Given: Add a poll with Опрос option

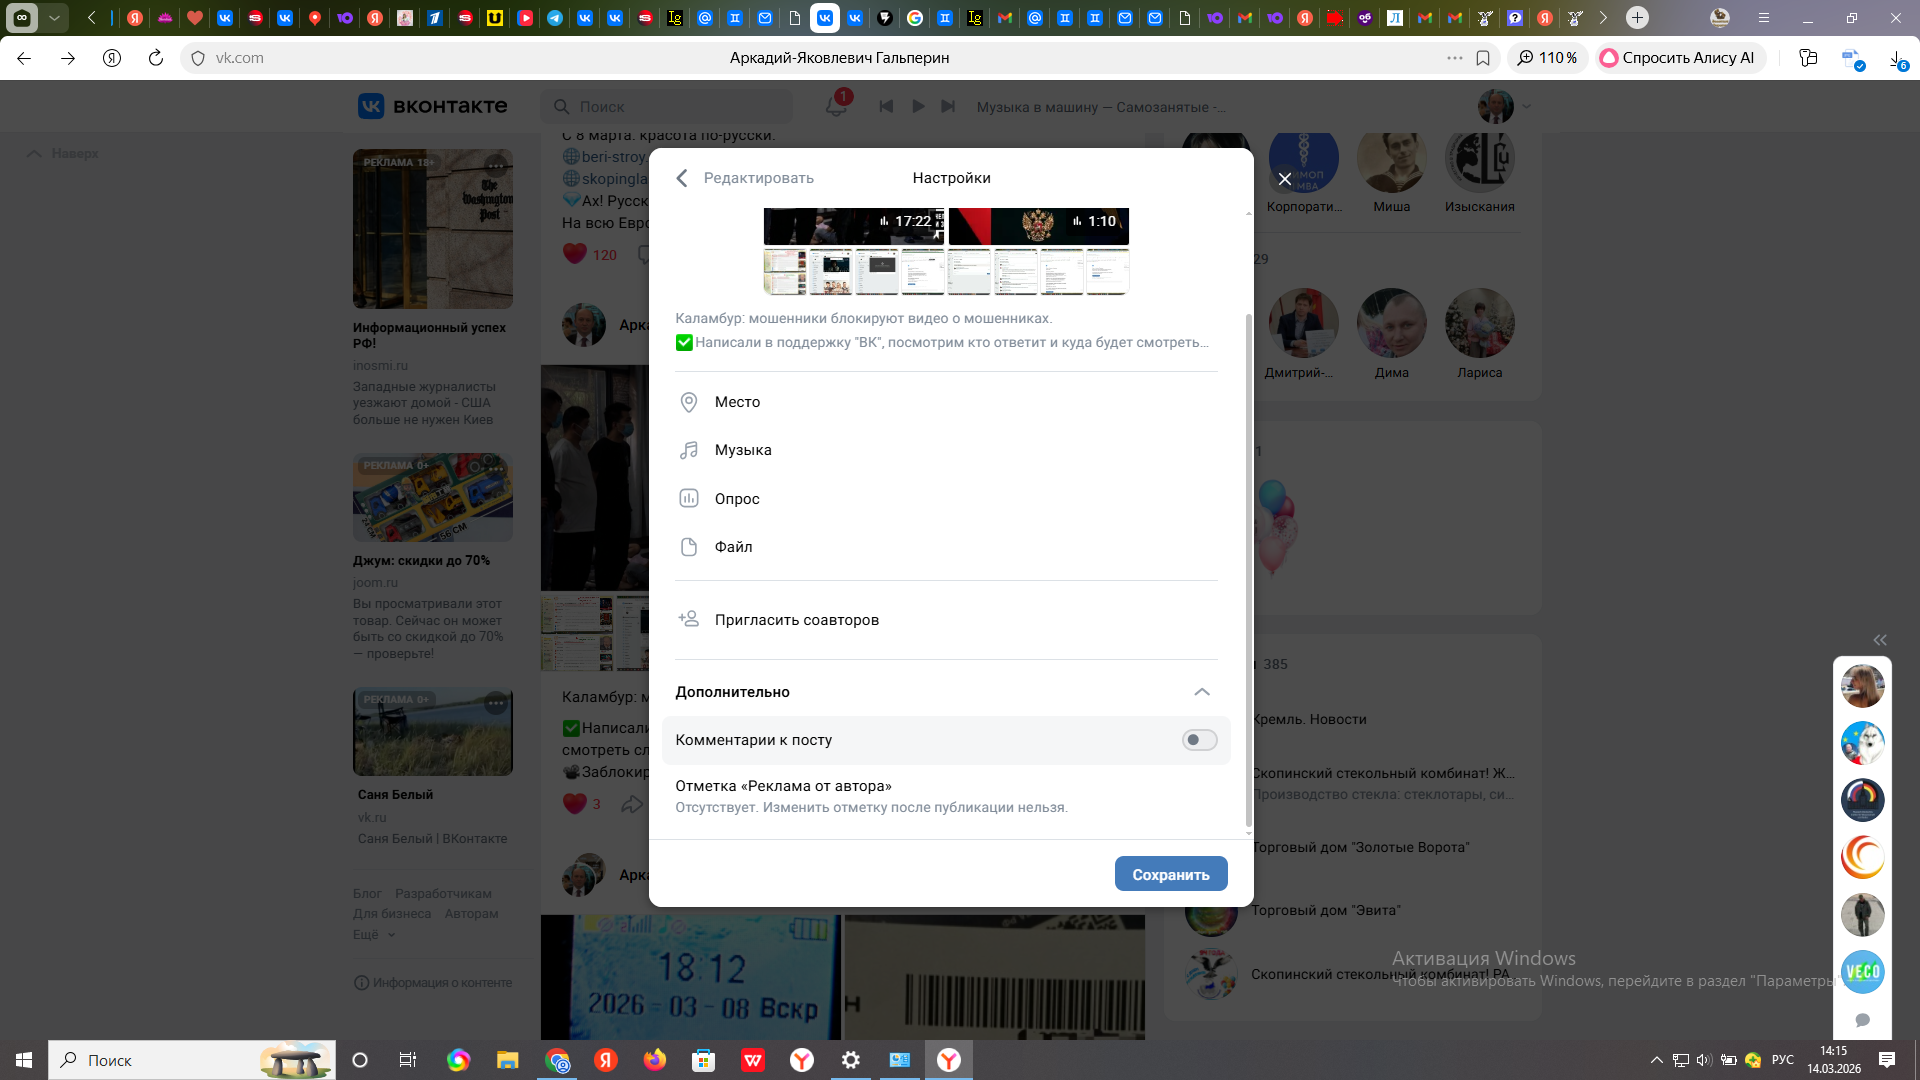Looking at the screenshot, I should [x=736, y=499].
